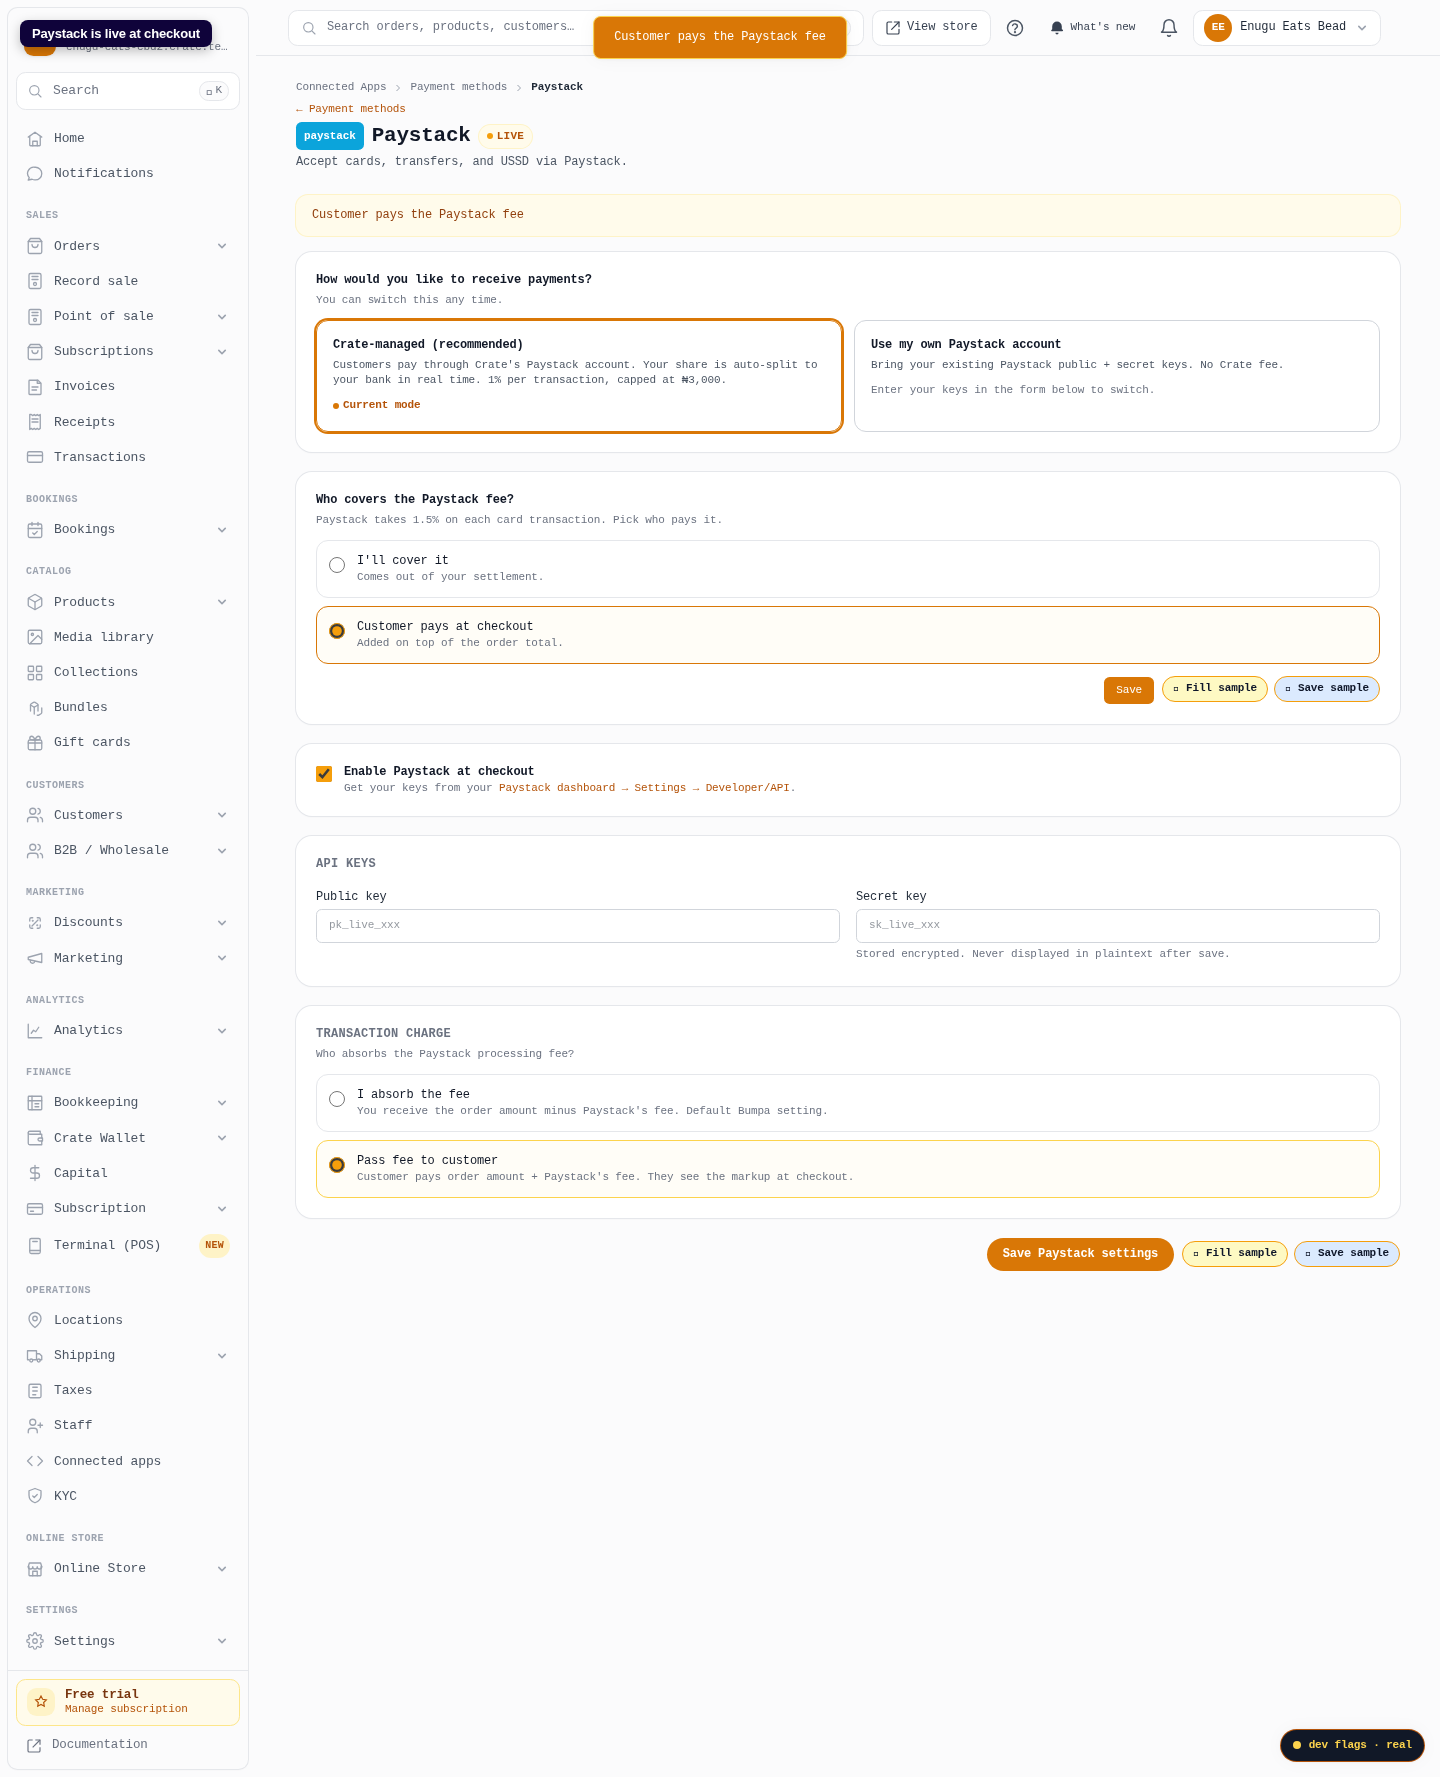Screen dimensions: 1440x1777
Task: Open Marketing in the sidebar
Action: pyautogui.click(x=128, y=958)
